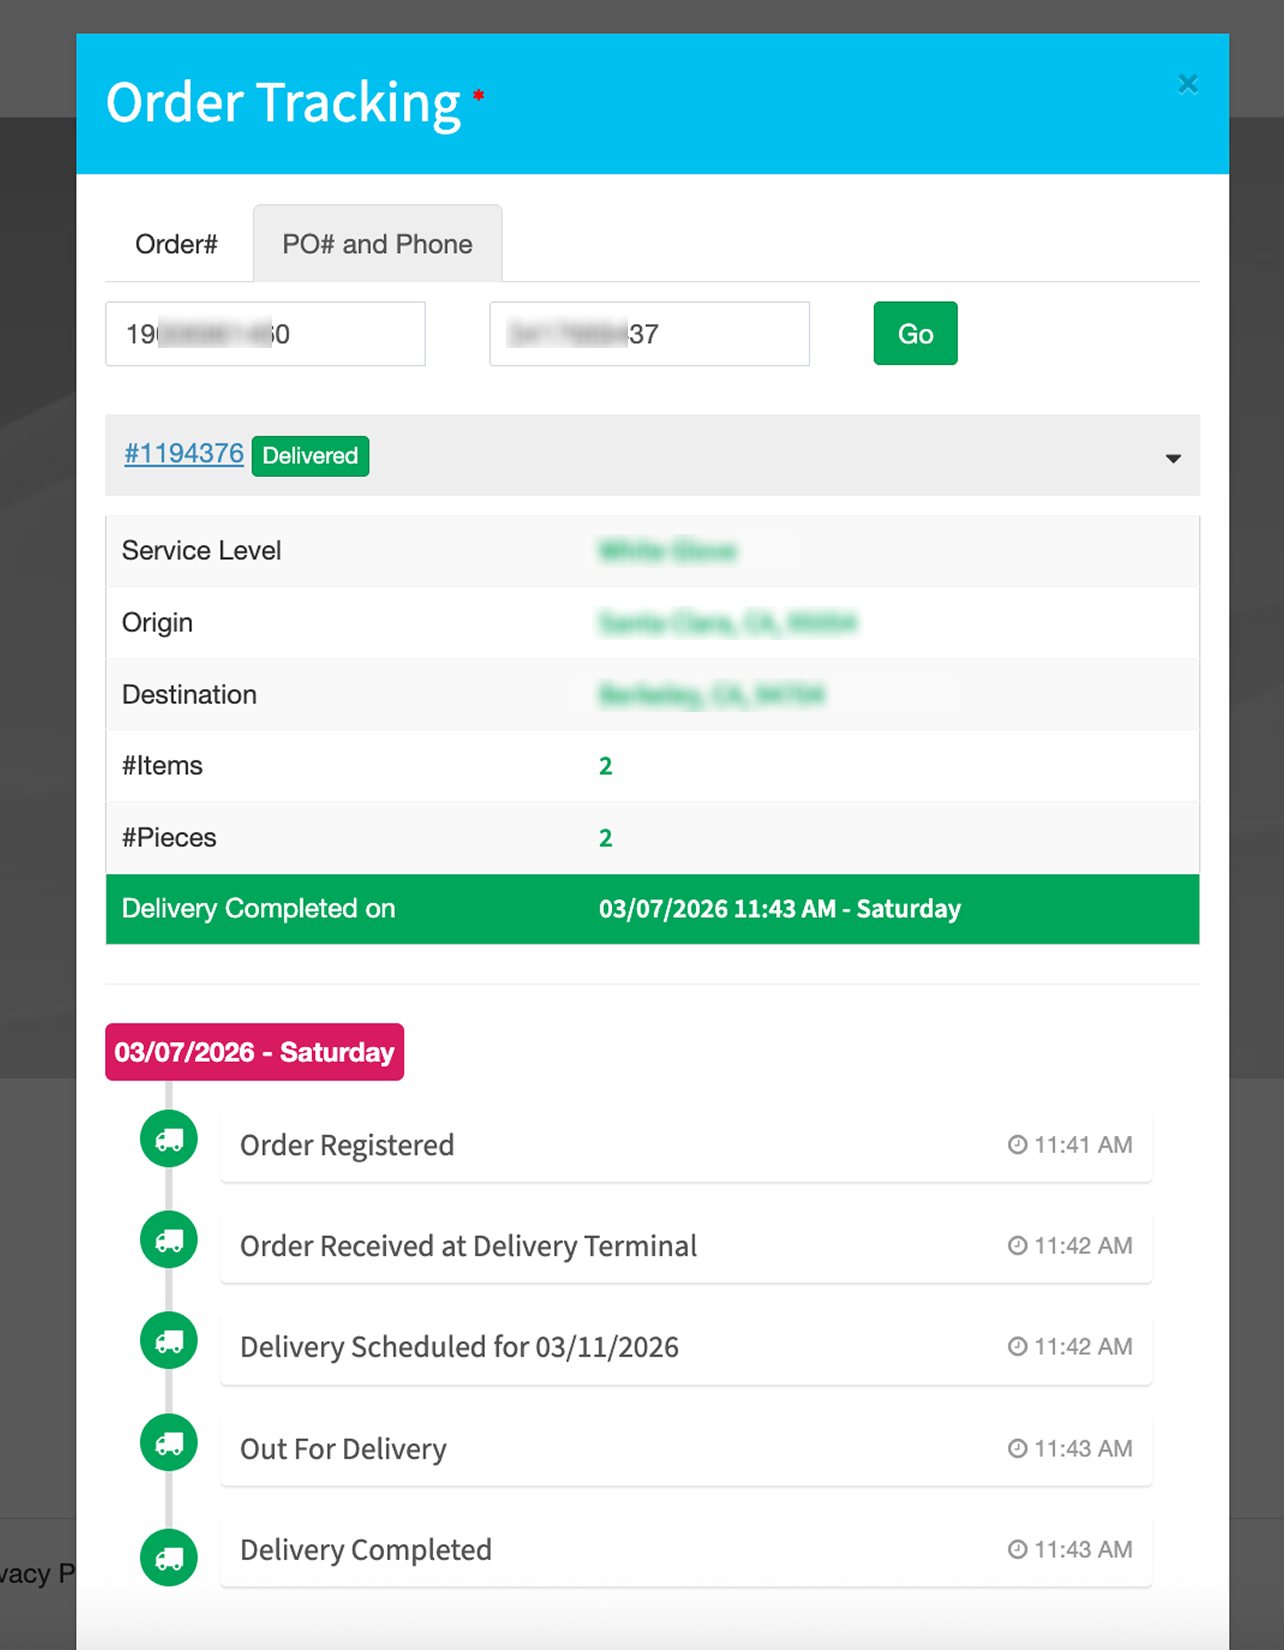Screen dimensions: 1284x1650
Task: Open order link #1194376
Action: (x=184, y=454)
